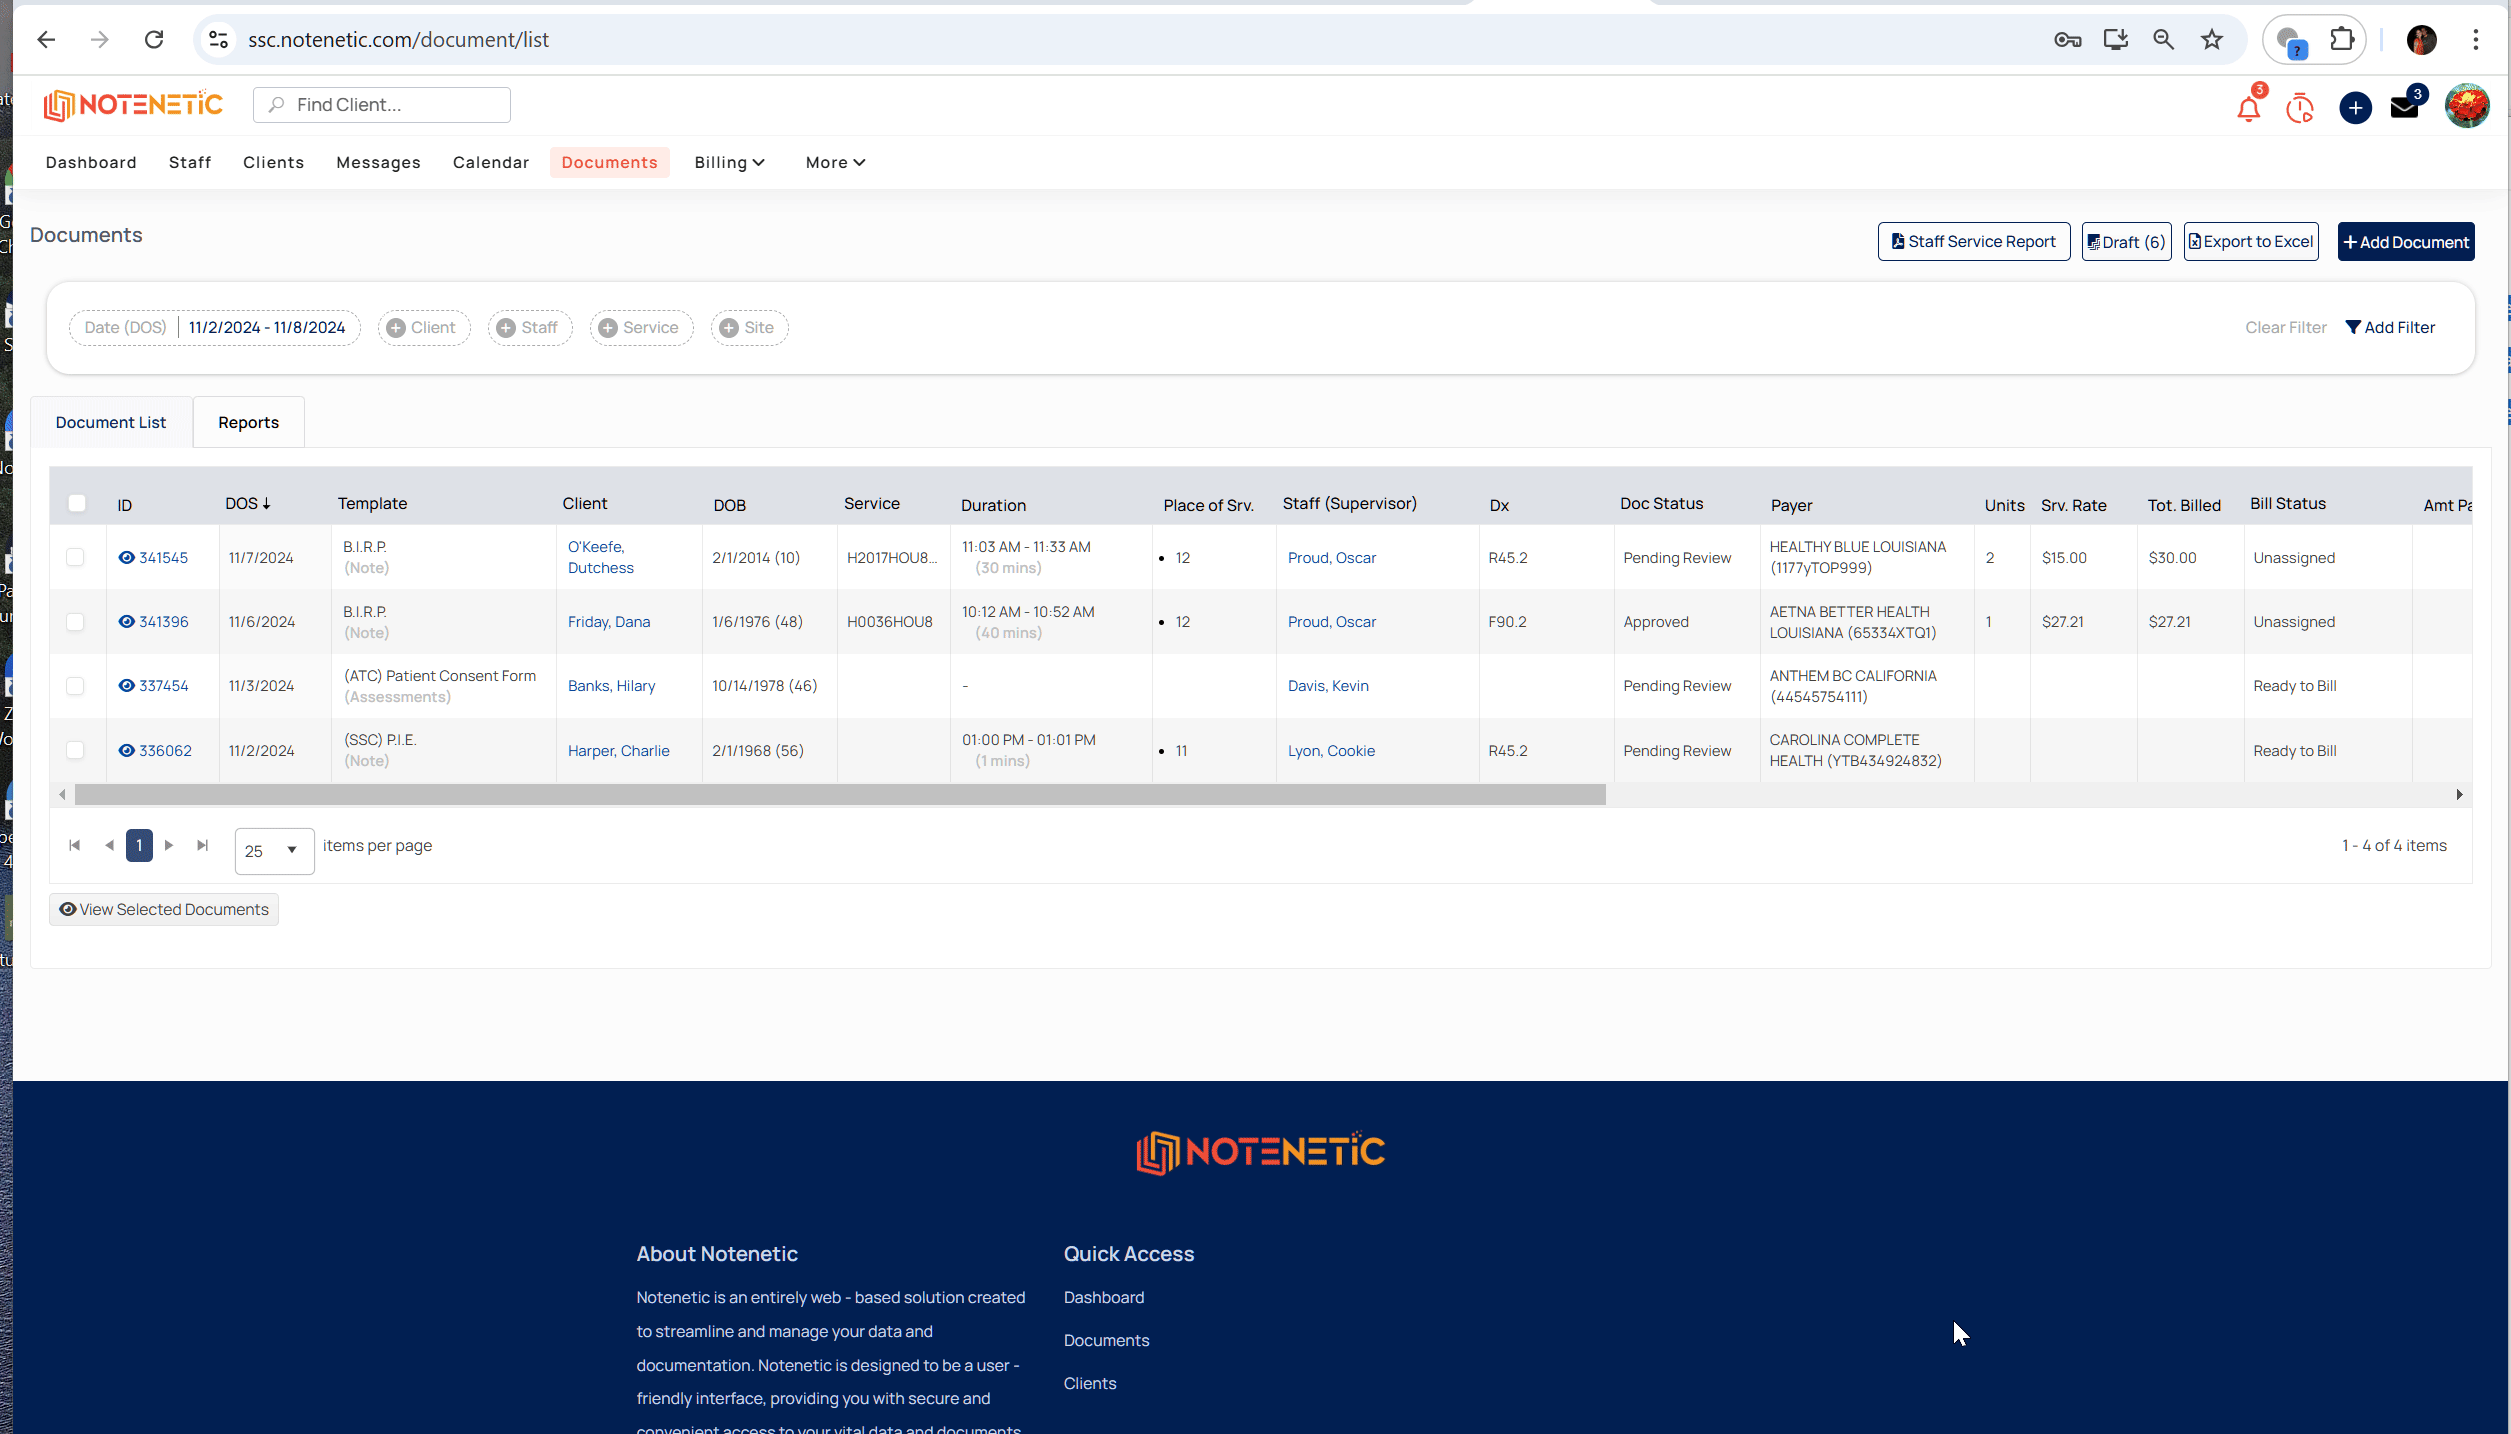Image resolution: width=2511 pixels, height=1434 pixels.
Task: Click the Notenetic logo in header
Action: click(x=133, y=105)
